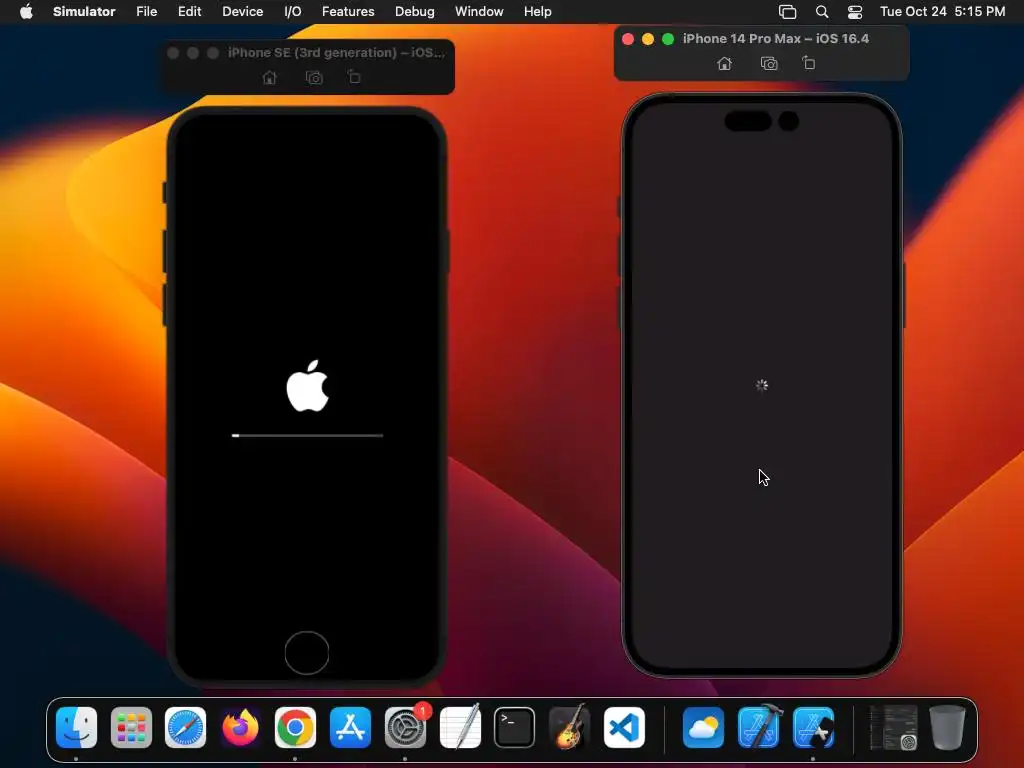Open the Features menu

tap(348, 11)
